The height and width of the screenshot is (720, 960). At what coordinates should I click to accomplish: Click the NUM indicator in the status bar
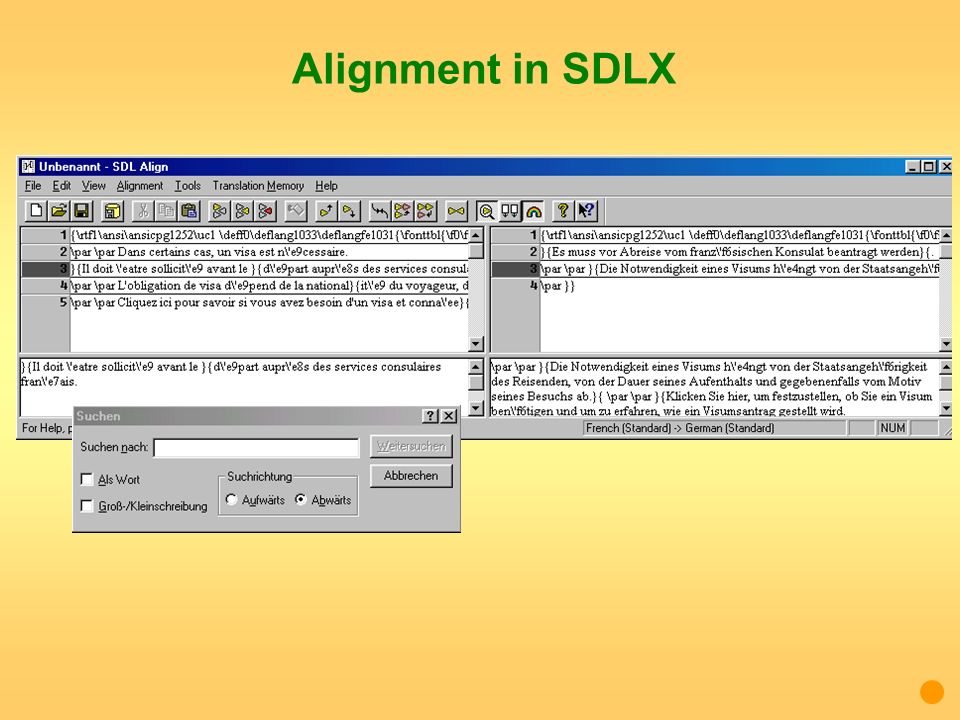point(892,428)
